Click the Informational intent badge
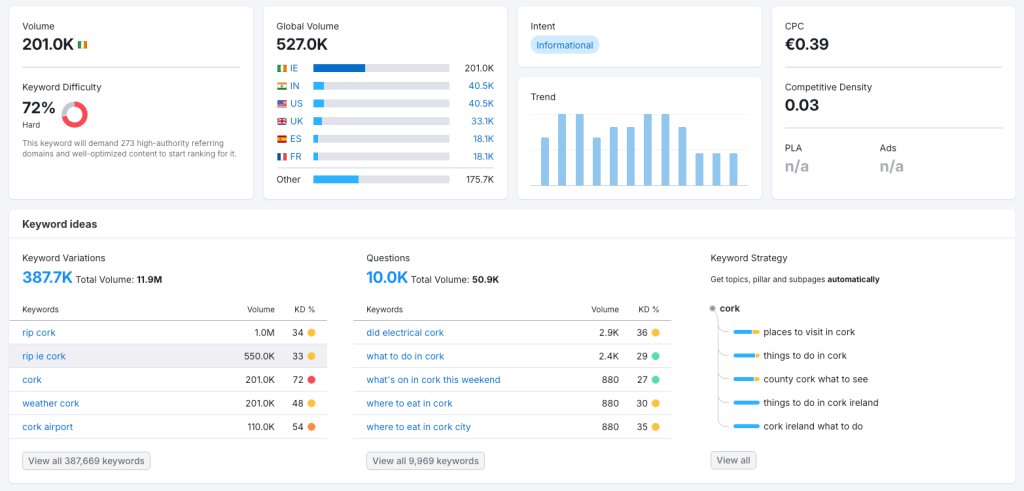The height and width of the screenshot is (491, 1024). coord(564,45)
